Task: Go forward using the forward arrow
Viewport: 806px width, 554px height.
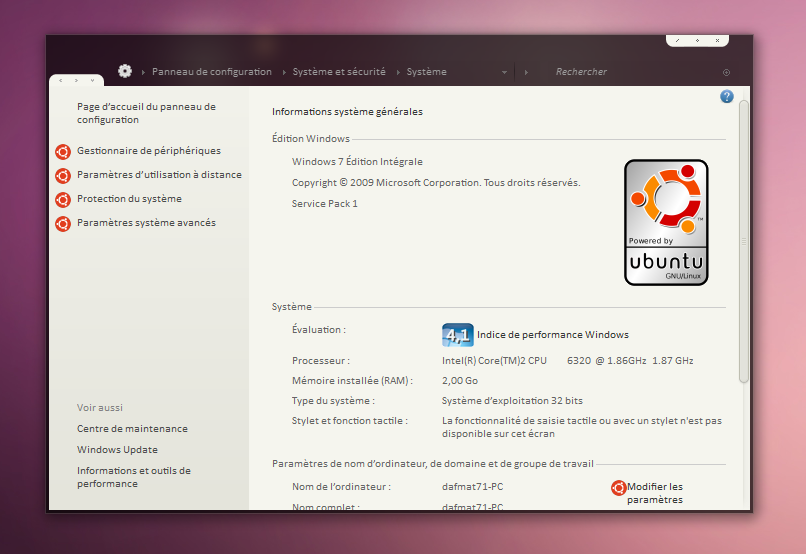Action: point(76,80)
